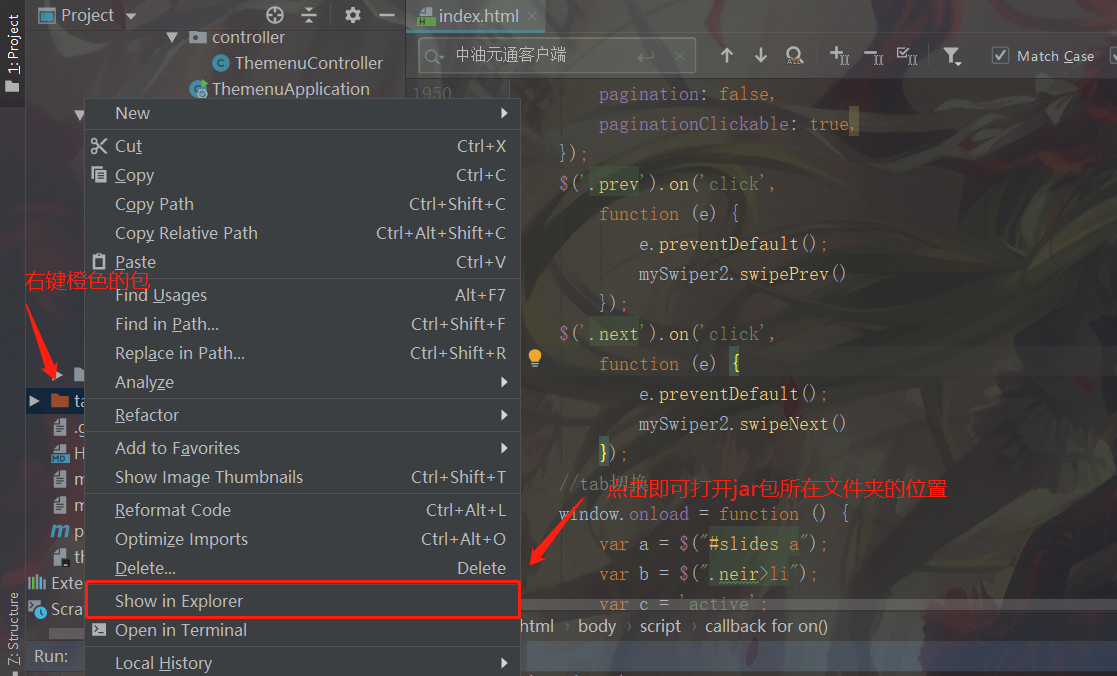Select the ThemenuController class icon
The width and height of the screenshot is (1117, 676).
tap(221, 63)
